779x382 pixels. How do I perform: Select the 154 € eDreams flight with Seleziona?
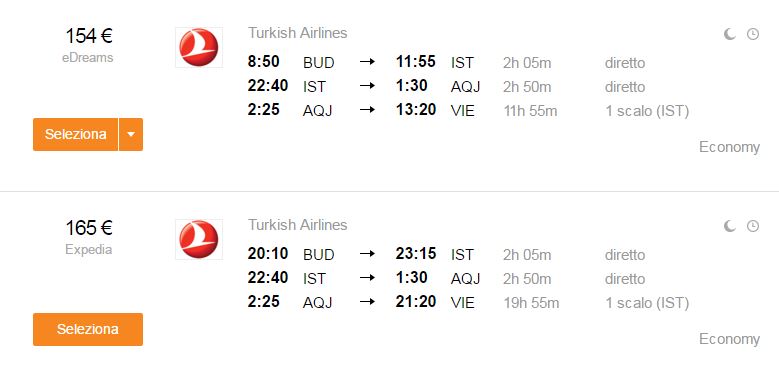(76, 134)
